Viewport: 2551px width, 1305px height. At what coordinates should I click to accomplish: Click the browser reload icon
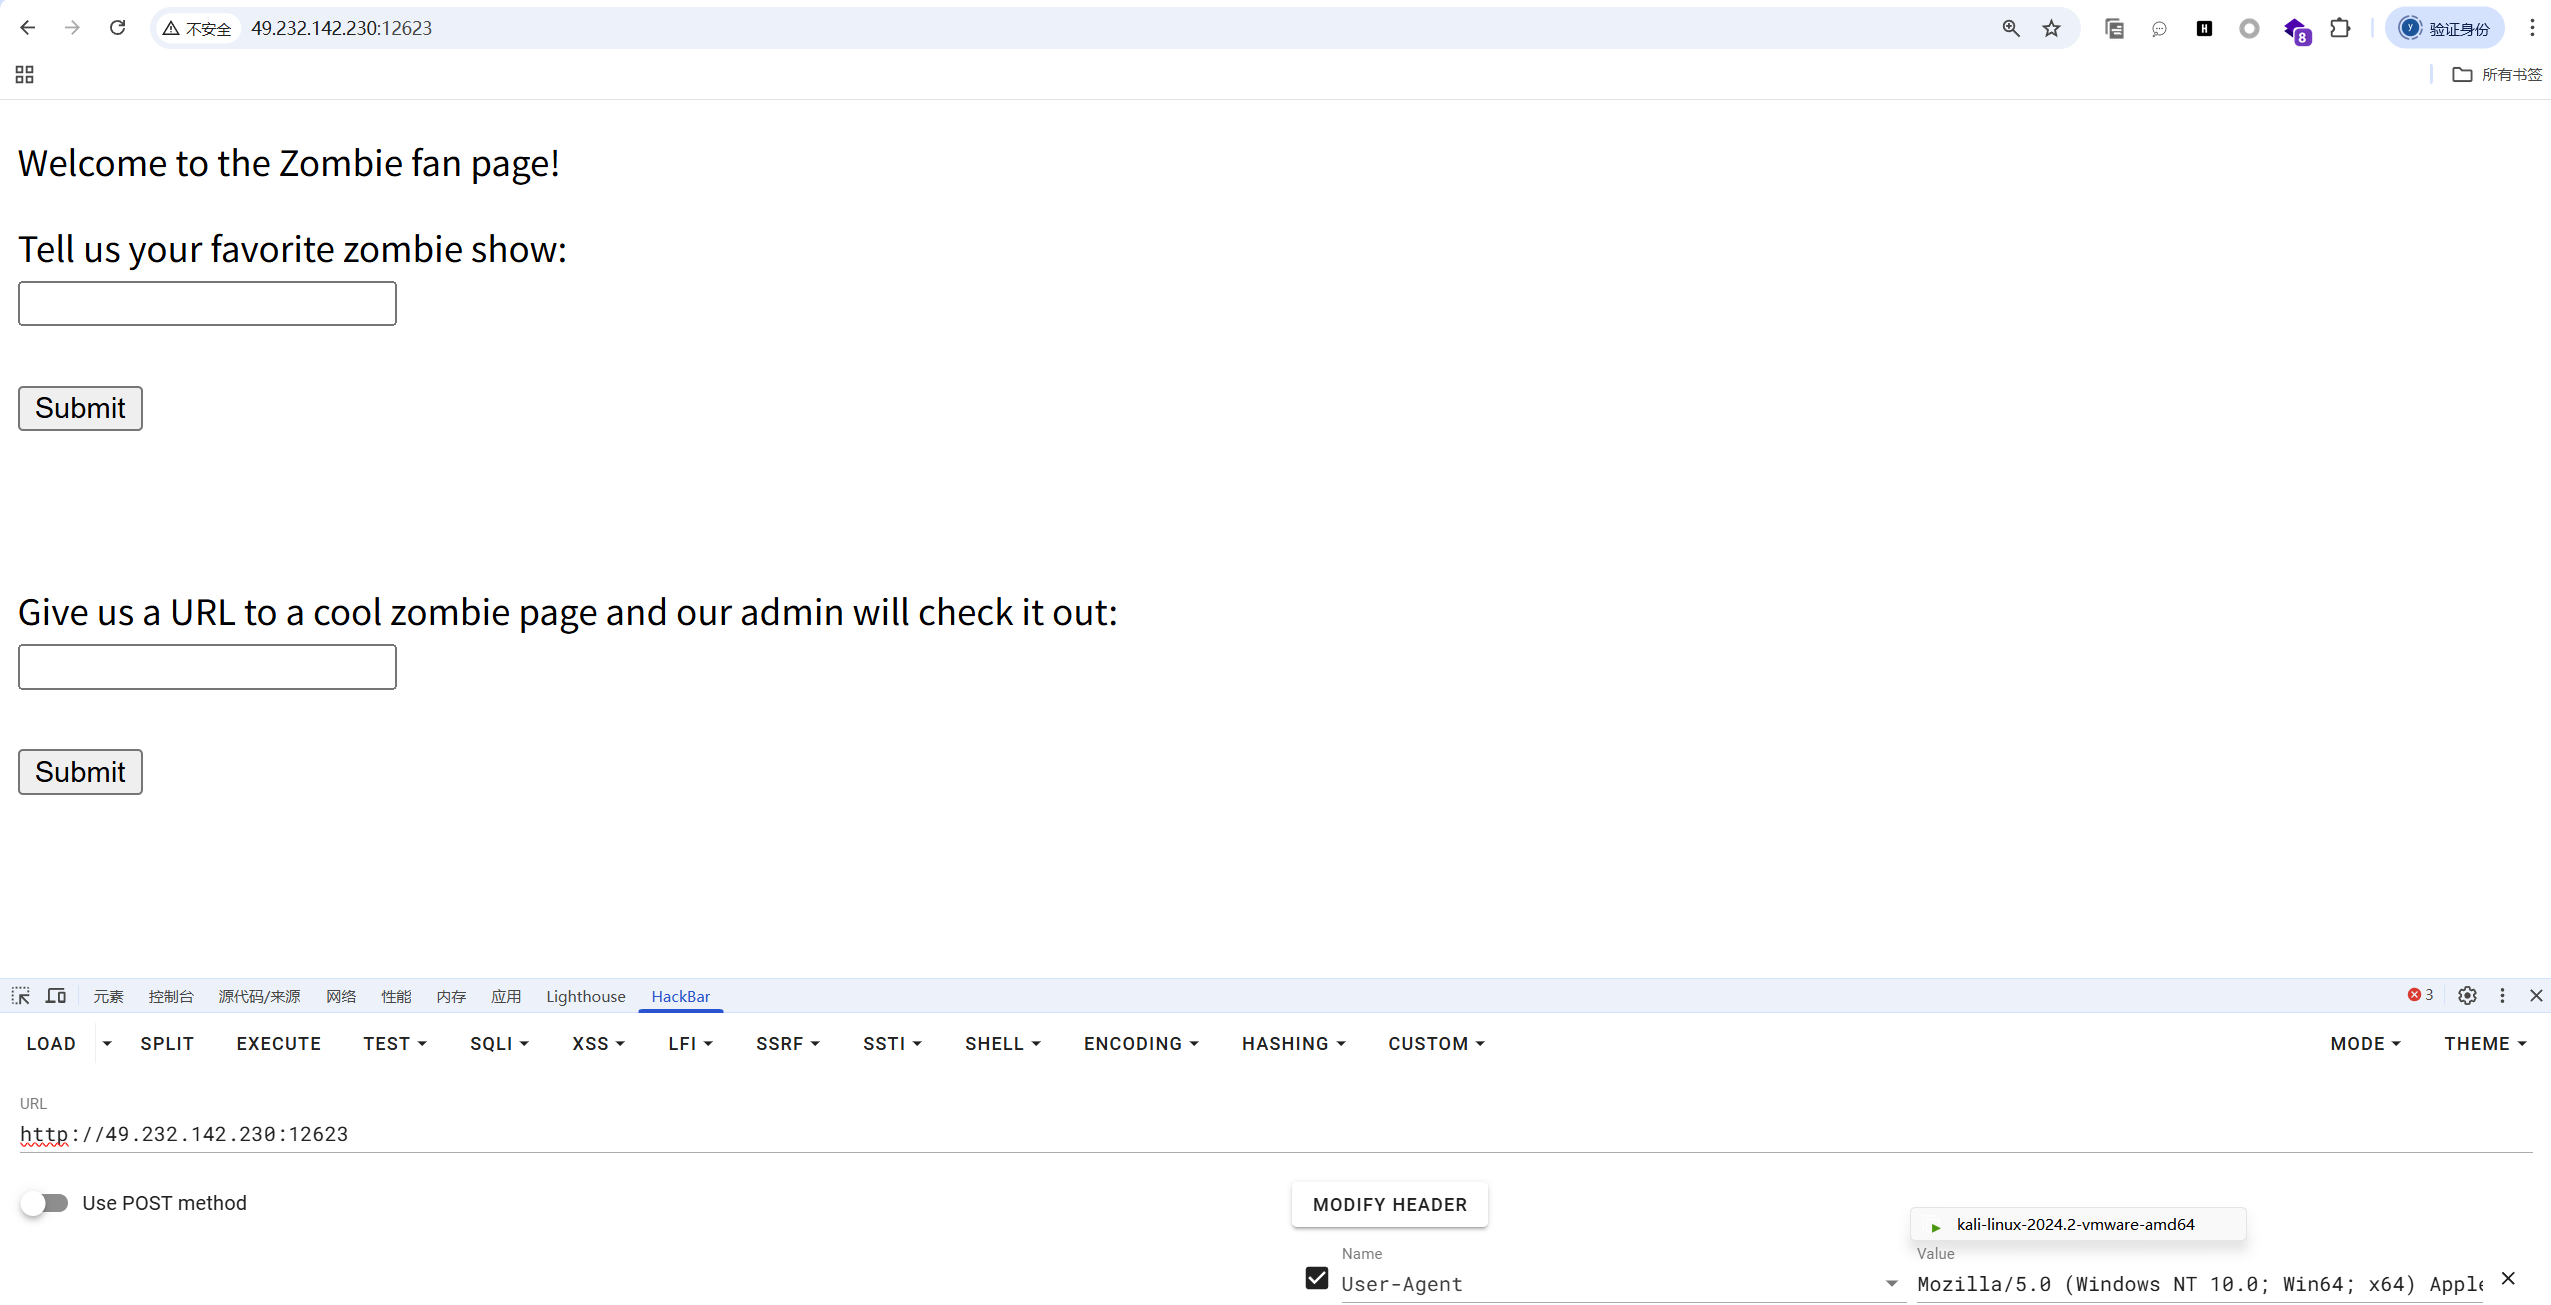pyautogui.click(x=118, y=28)
